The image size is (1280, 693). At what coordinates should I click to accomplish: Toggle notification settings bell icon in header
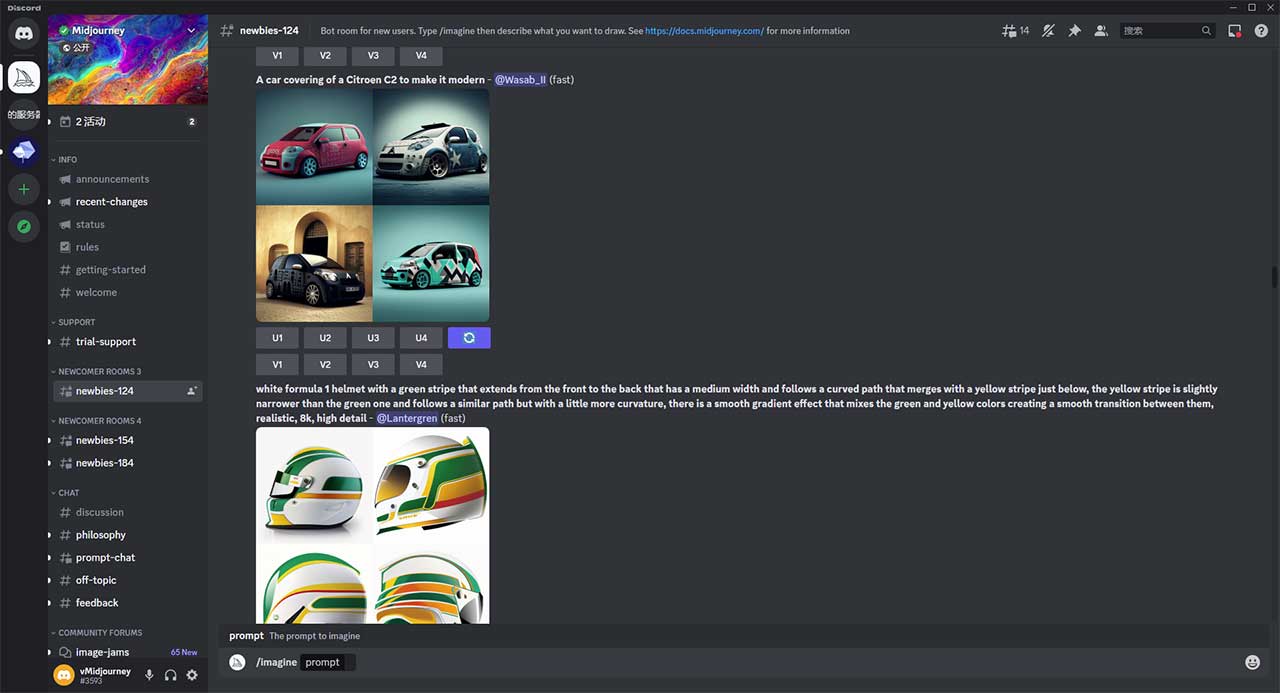point(1048,31)
